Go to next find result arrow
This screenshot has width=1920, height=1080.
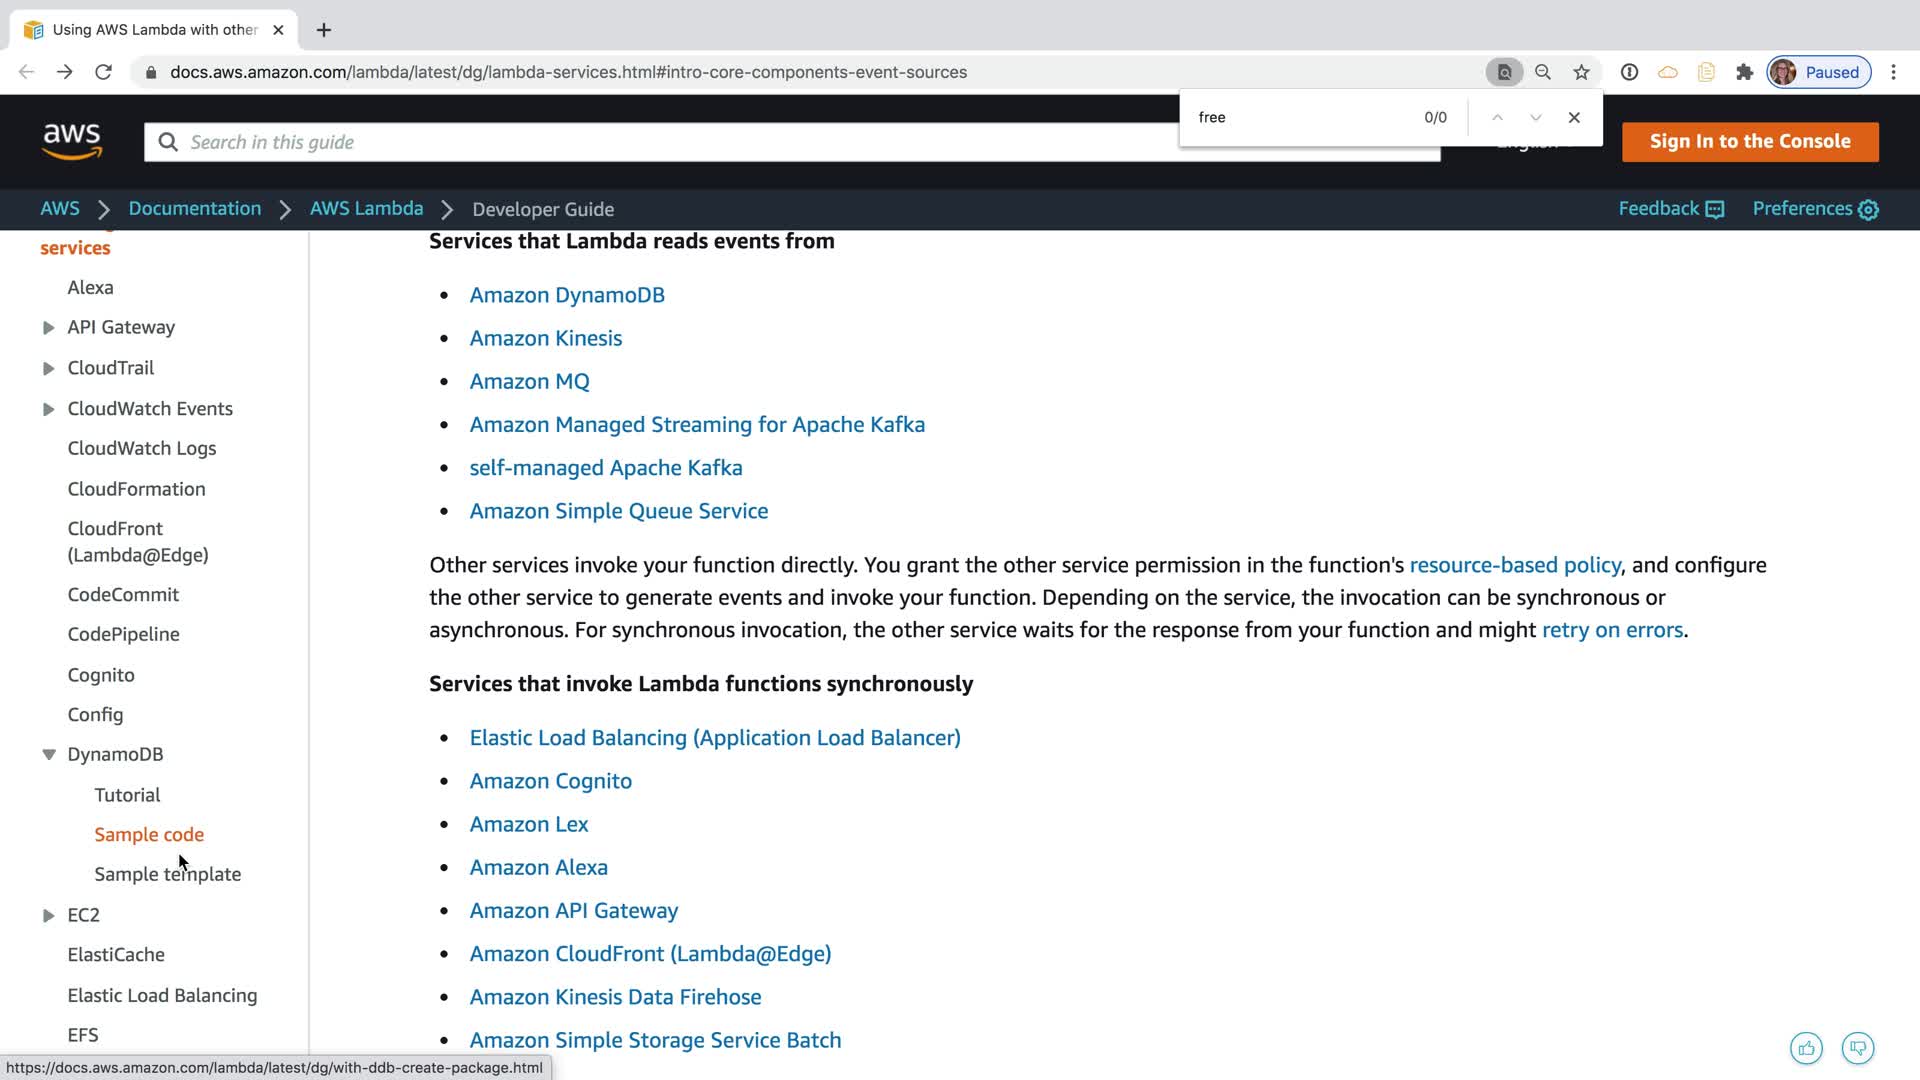point(1536,117)
